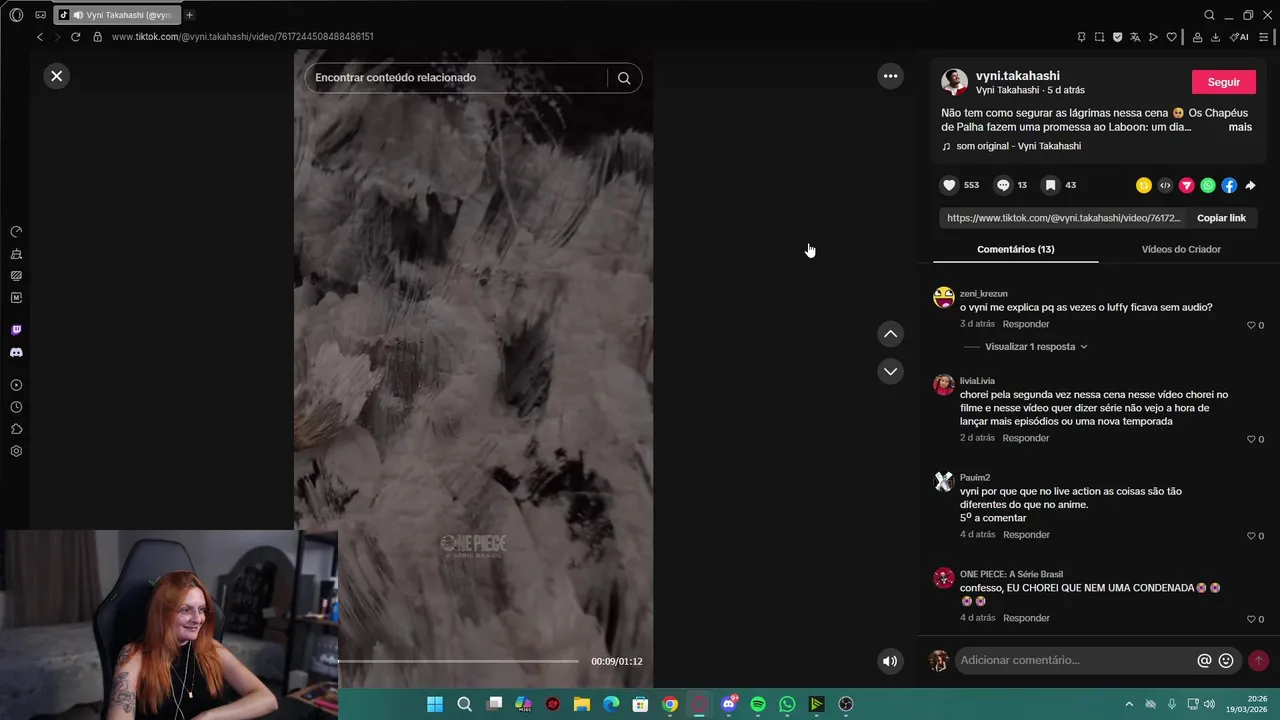Open Opera GX main menu logo
Image resolution: width=1280 pixels, height=720 pixels.
pyautogui.click(x=16, y=15)
